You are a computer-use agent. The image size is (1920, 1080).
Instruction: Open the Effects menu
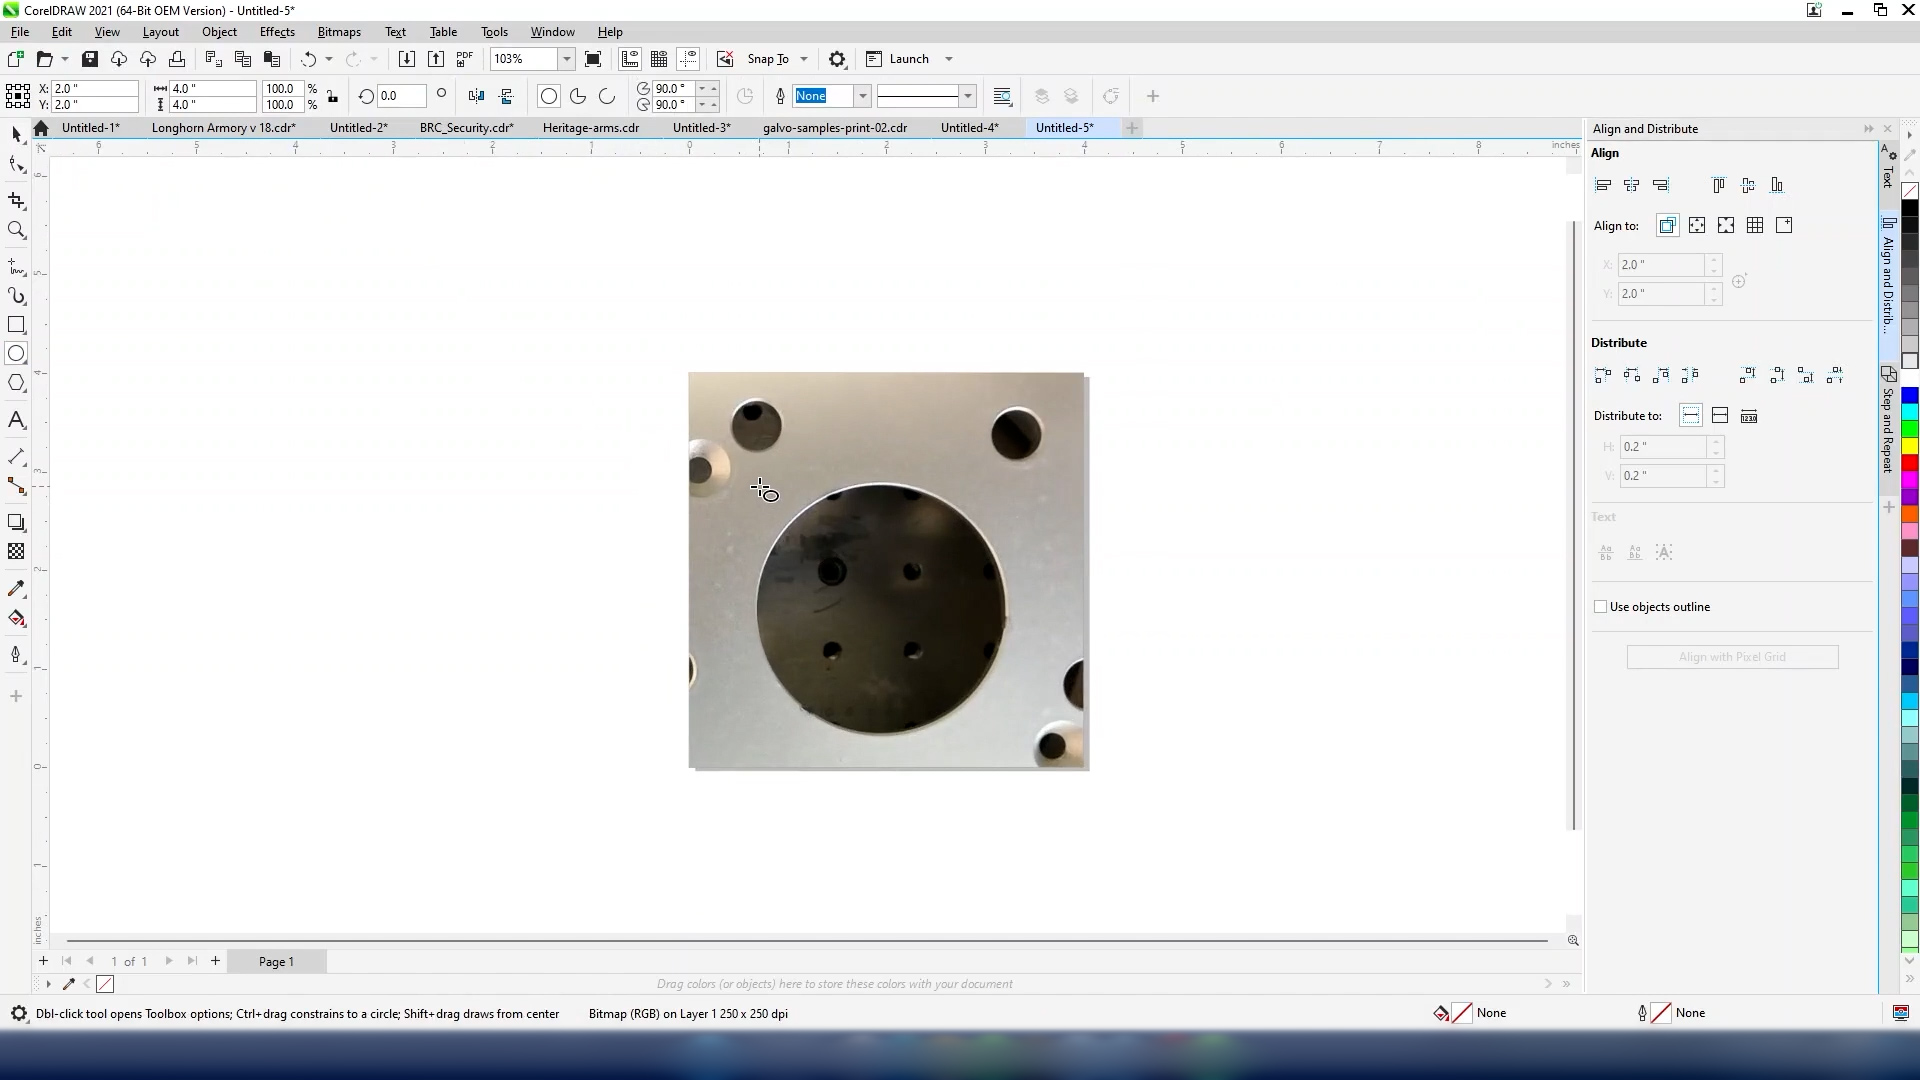coord(277,32)
